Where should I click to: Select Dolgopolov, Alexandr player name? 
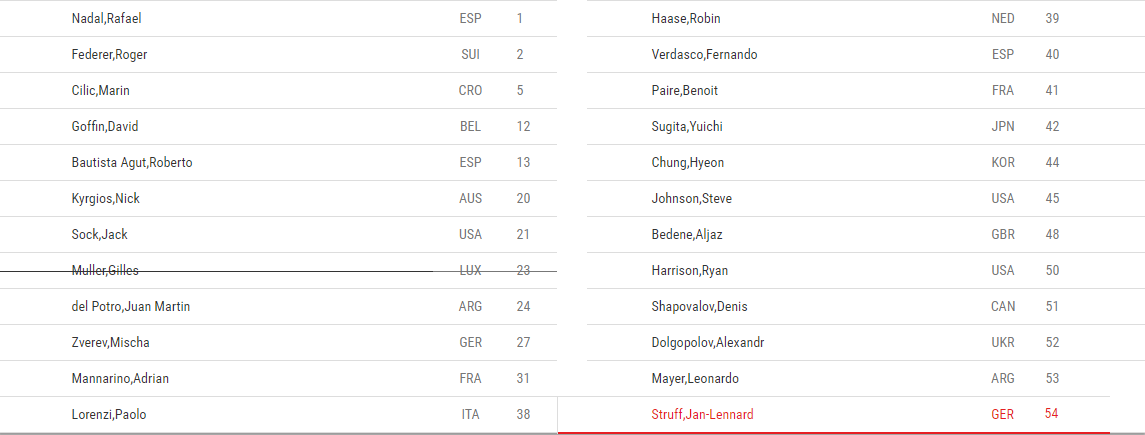[x=708, y=342]
